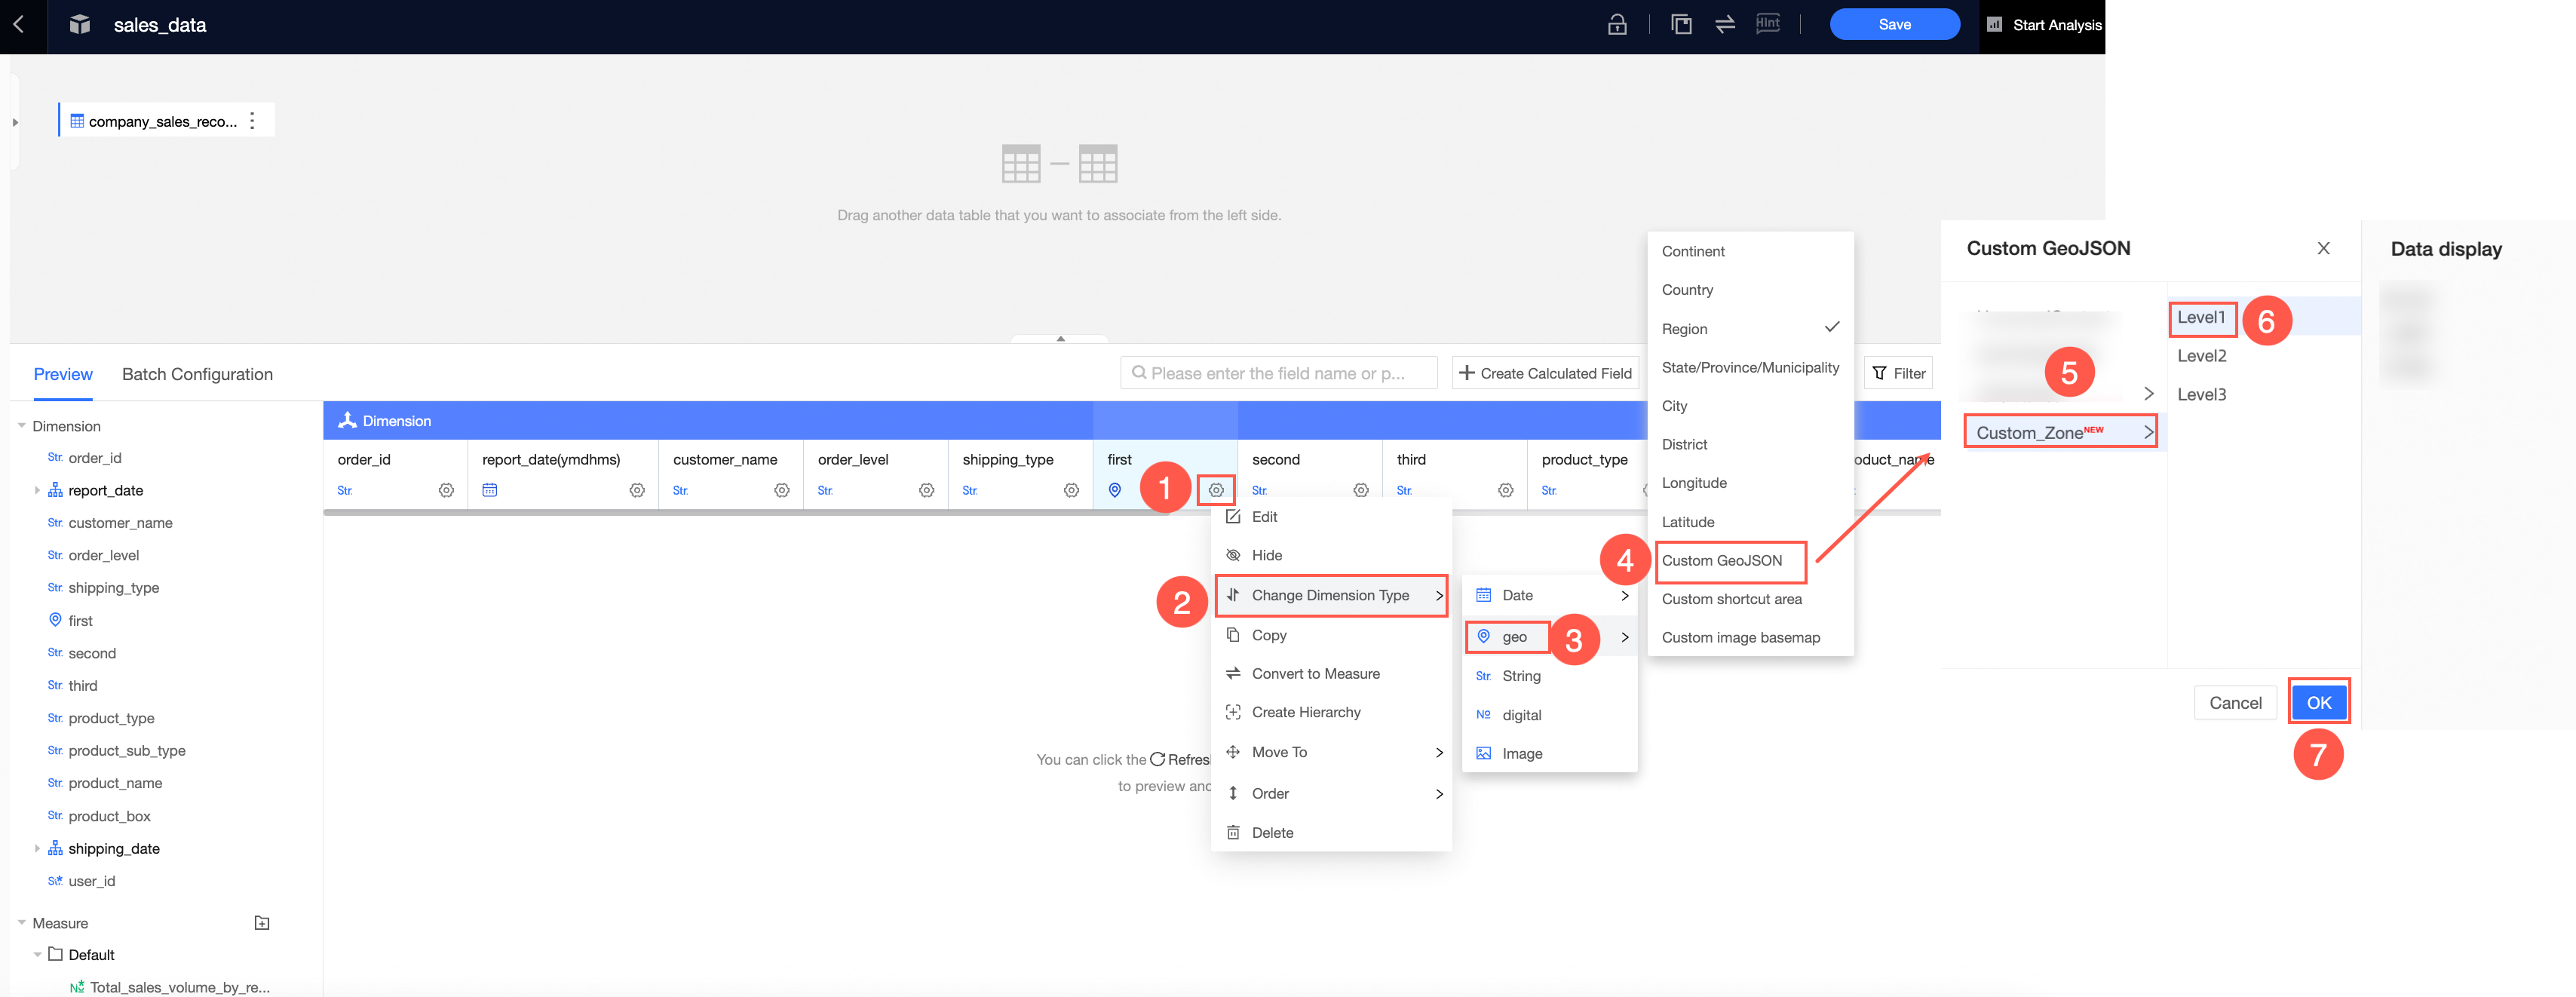2576x997 pixels.
Task: Choose Custom GeoJSON from geo list
Action: click(x=1721, y=561)
